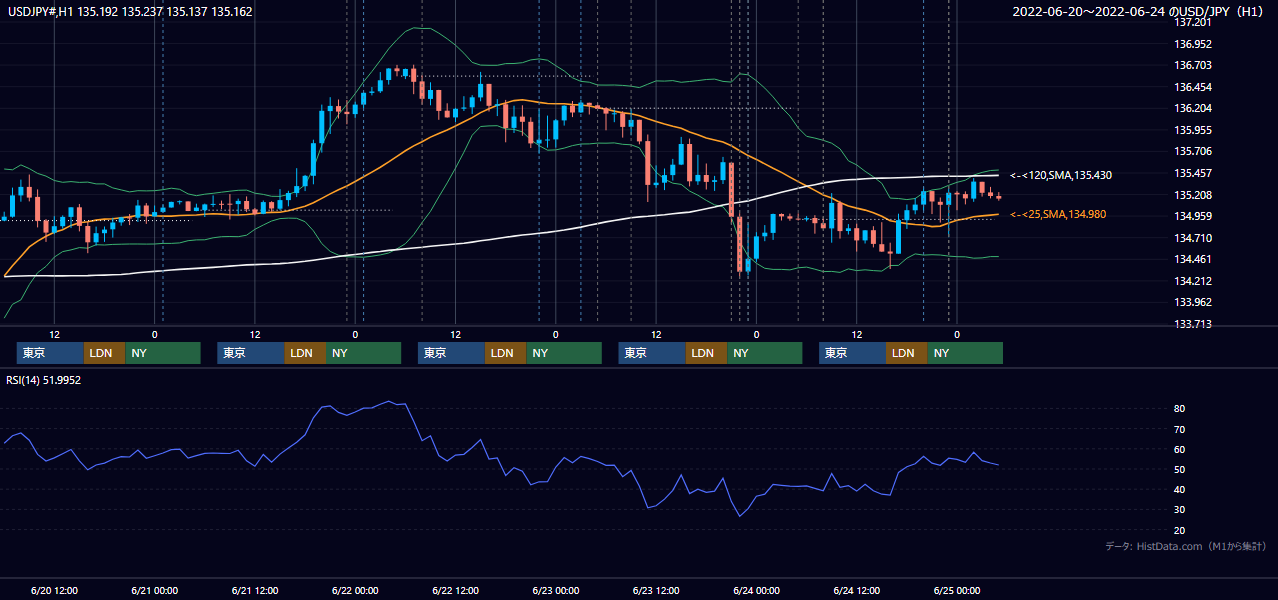Click price axis label 136.454
1278x600 pixels.
coord(1194,87)
